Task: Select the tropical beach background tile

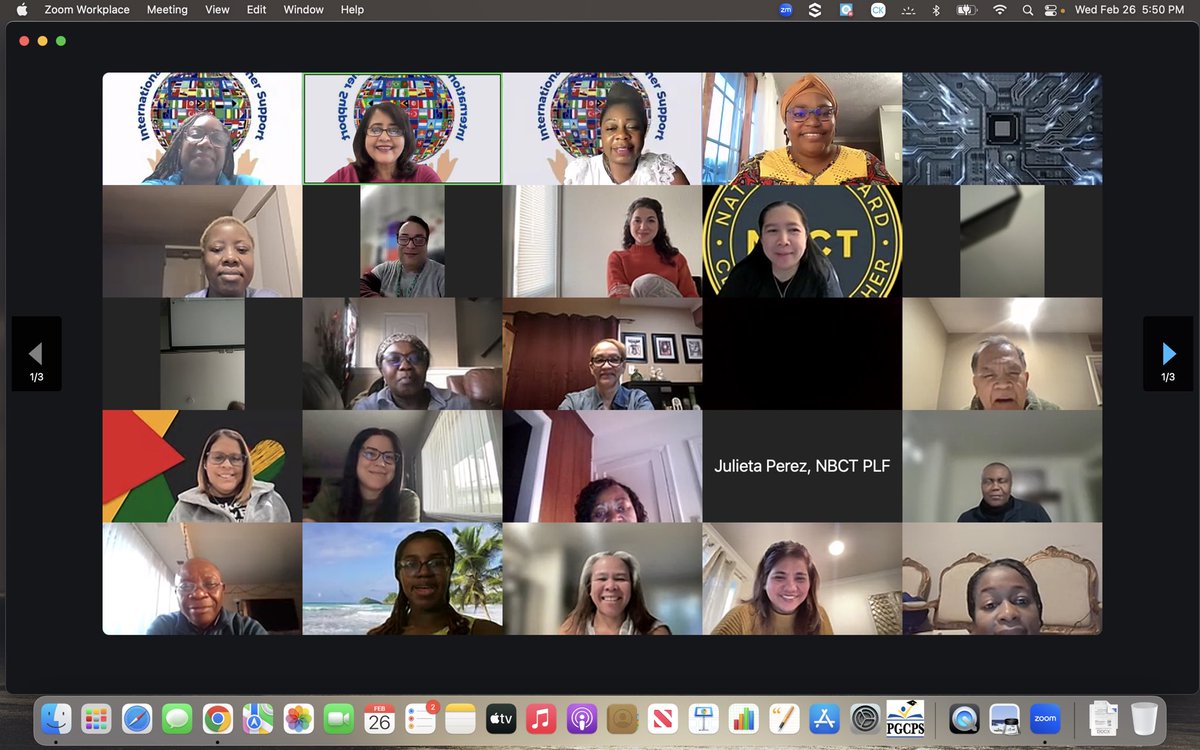Action: pos(402,579)
